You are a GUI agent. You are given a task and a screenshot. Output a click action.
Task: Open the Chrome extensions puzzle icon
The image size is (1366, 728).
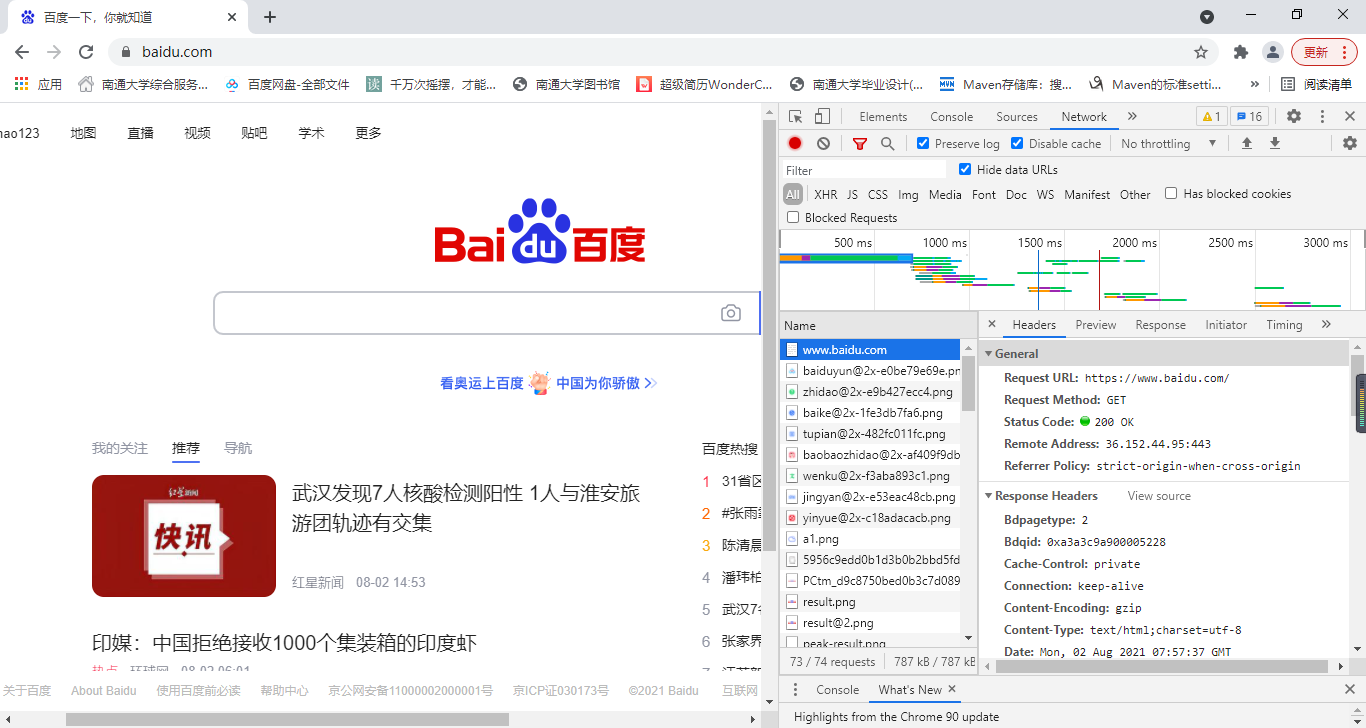click(1241, 52)
